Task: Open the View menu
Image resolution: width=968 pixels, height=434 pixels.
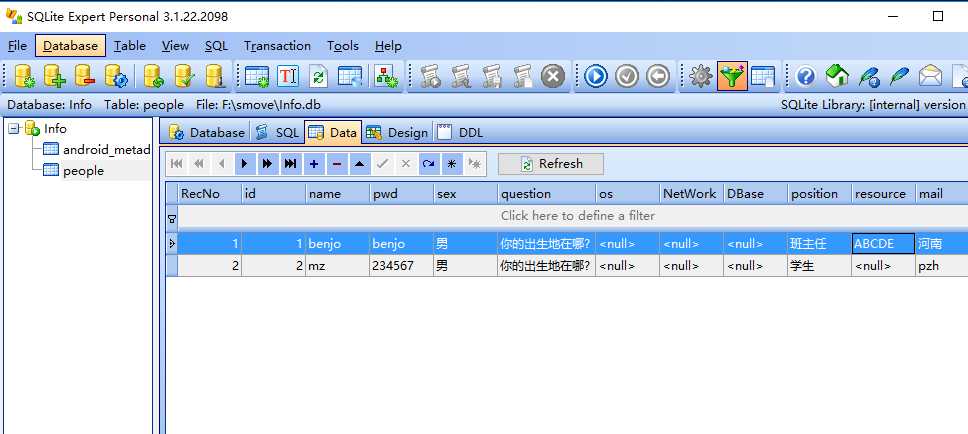Action: tap(175, 46)
